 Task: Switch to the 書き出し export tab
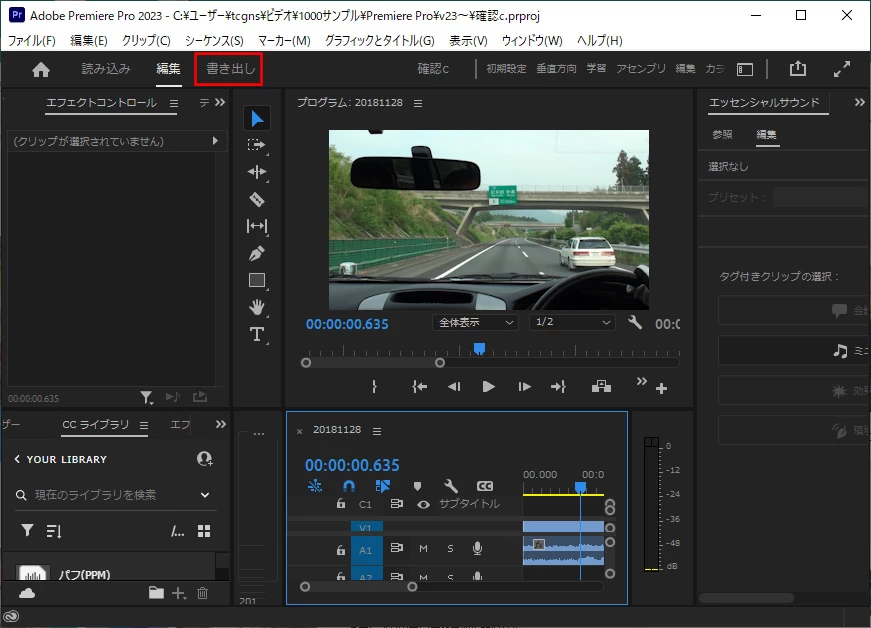pos(231,69)
